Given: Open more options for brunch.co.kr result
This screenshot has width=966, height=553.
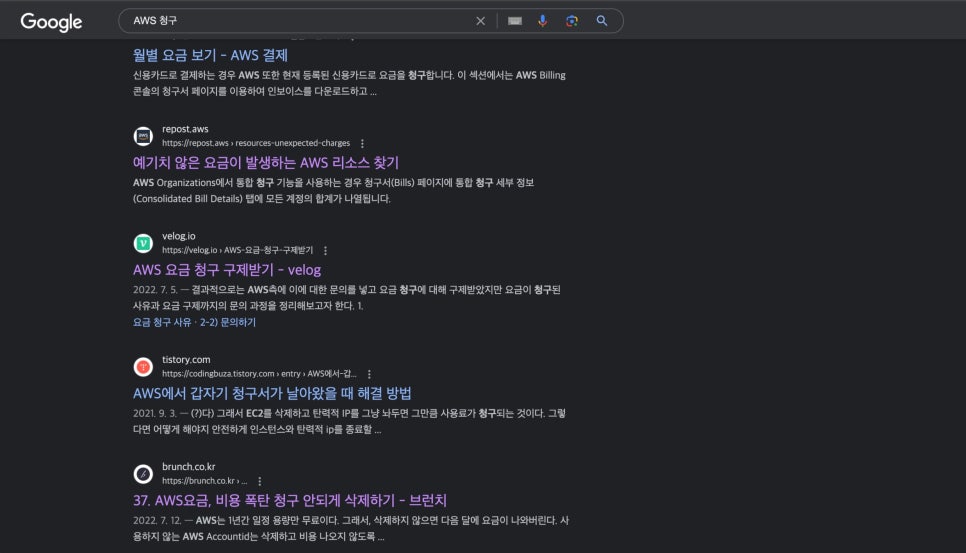Looking at the screenshot, I should (259, 481).
